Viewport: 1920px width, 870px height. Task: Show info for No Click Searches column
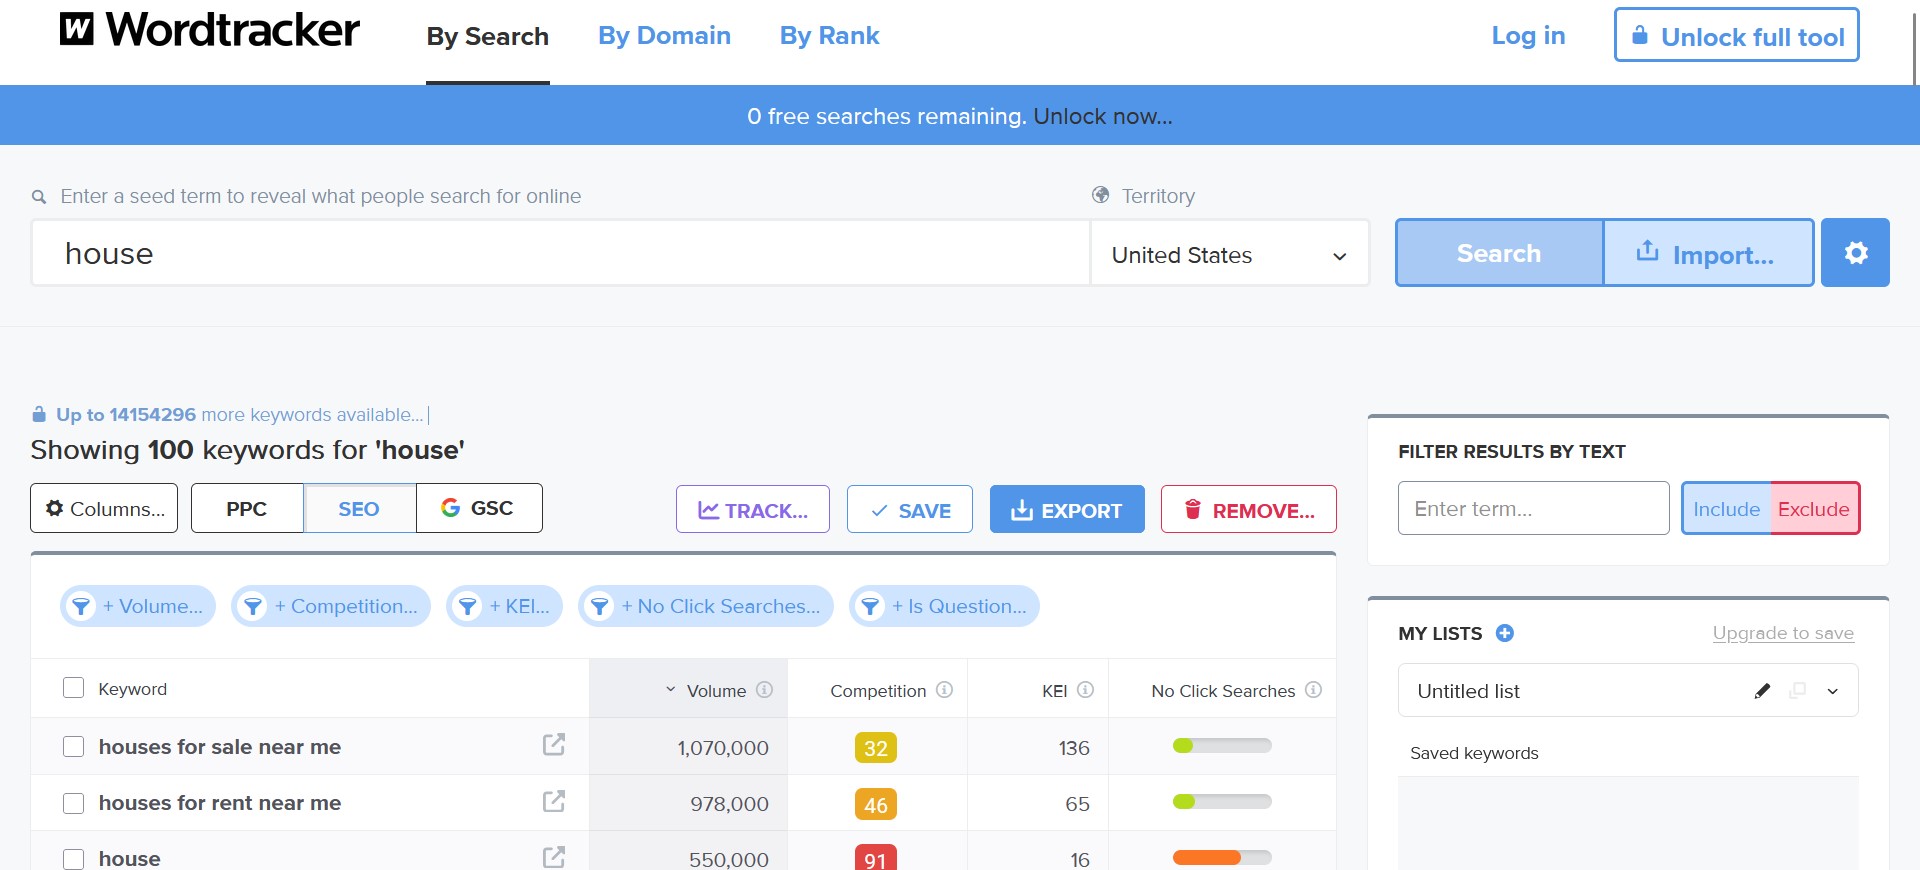pyautogui.click(x=1313, y=690)
